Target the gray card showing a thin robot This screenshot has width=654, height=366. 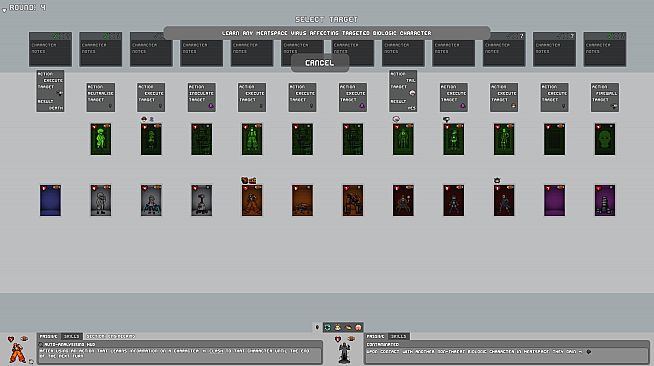pyautogui.click(x=201, y=201)
